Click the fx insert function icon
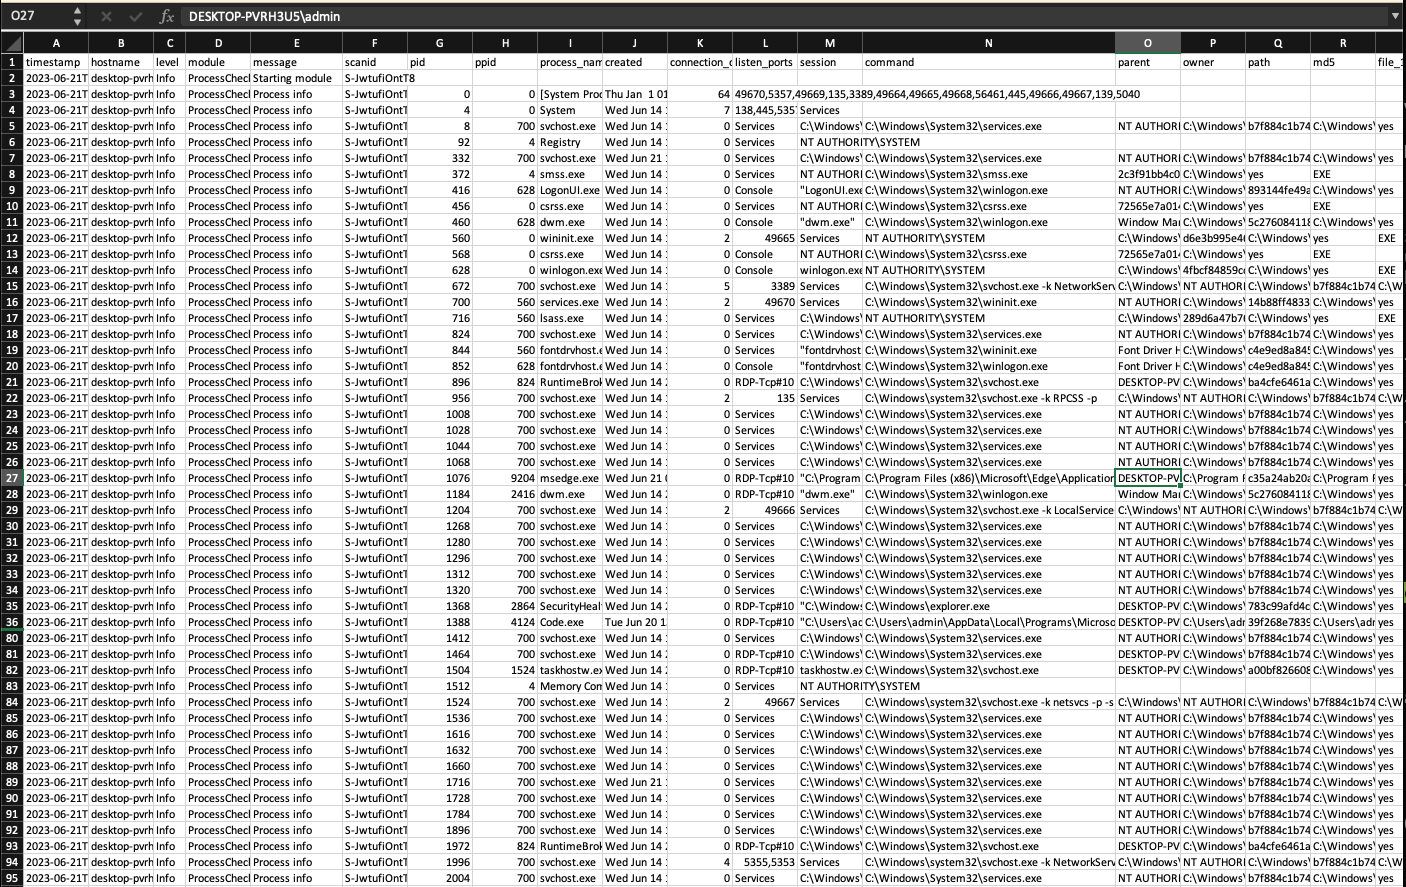 167,16
